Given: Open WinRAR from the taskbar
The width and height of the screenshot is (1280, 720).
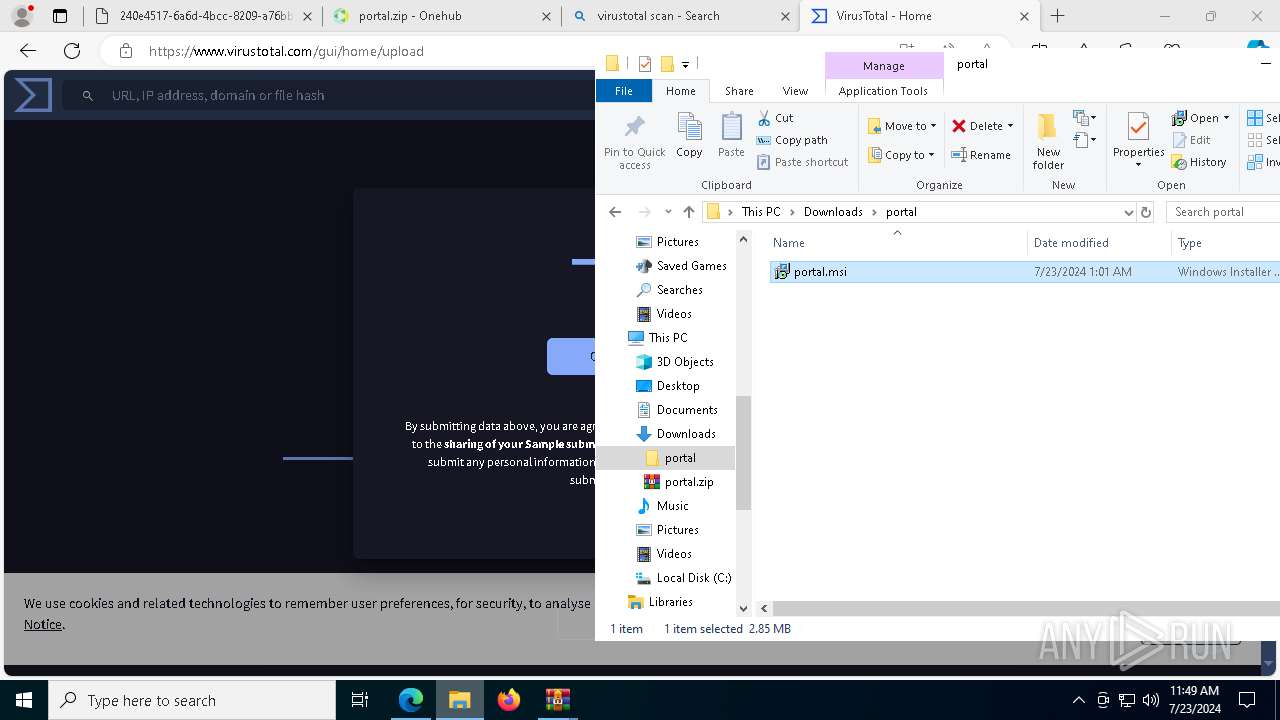Looking at the screenshot, I should [x=557, y=700].
